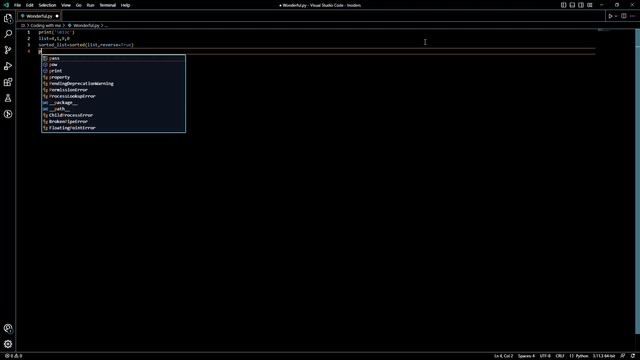The image size is (640, 360).
Task: Open the Manage gear icon
Action: (8, 344)
